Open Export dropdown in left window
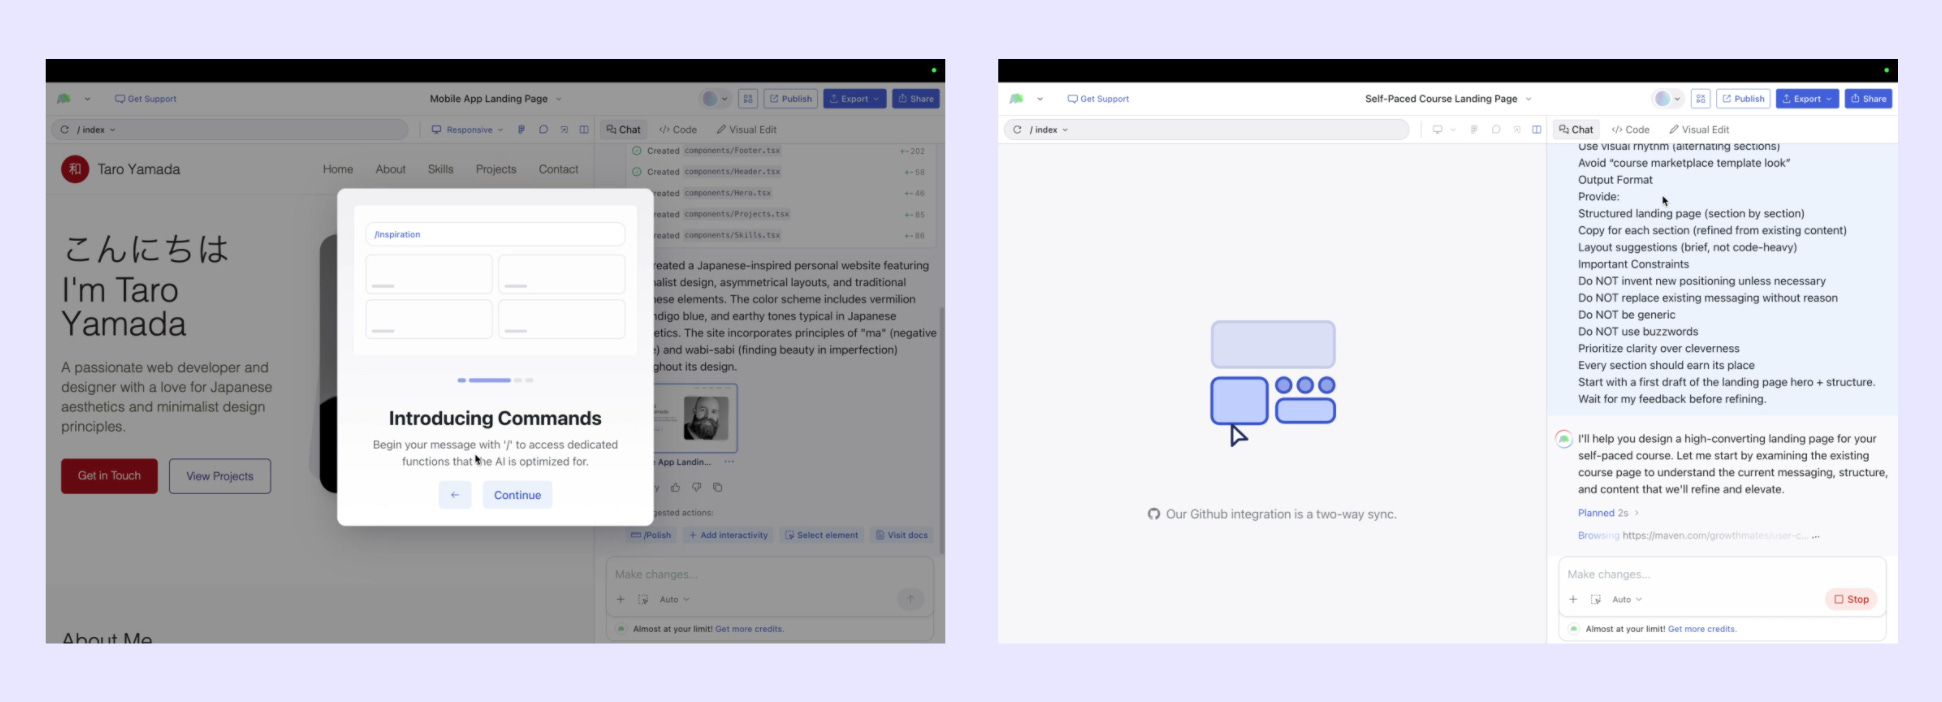Image resolution: width=1942 pixels, height=702 pixels. [x=855, y=99]
